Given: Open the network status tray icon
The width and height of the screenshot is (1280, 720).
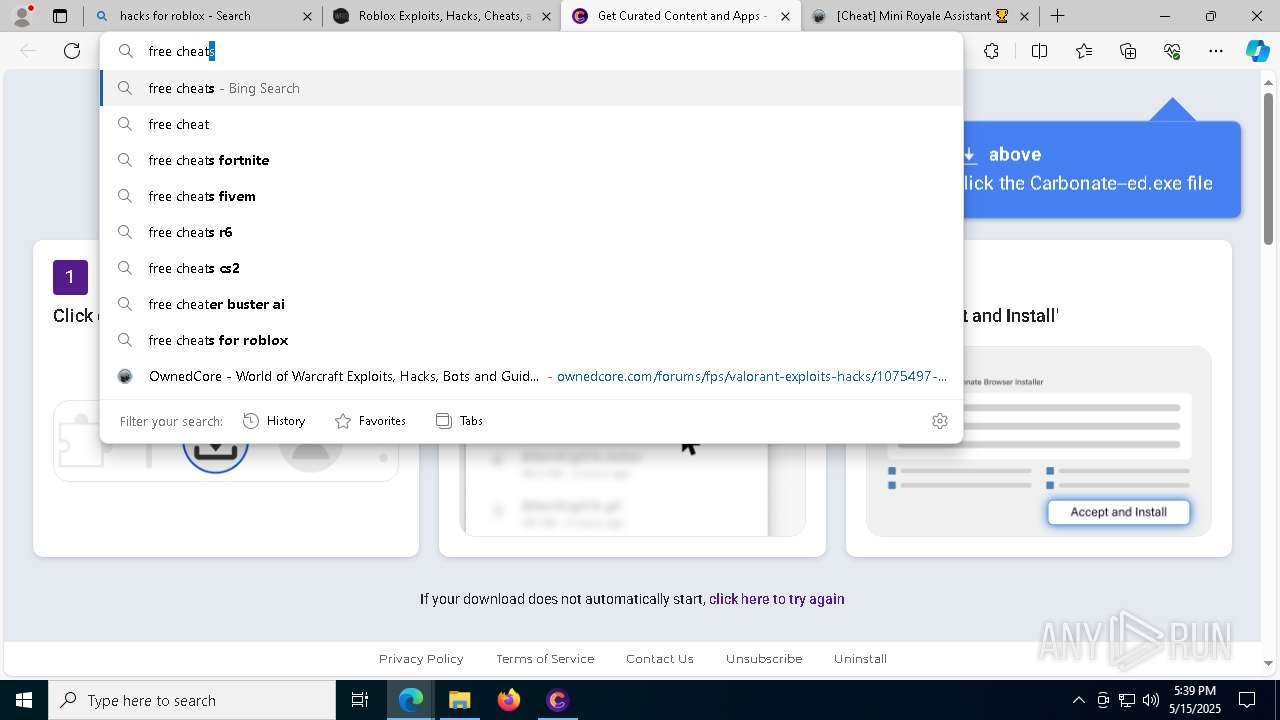Looking at the screenshot, I should (x=1127, y=700).
